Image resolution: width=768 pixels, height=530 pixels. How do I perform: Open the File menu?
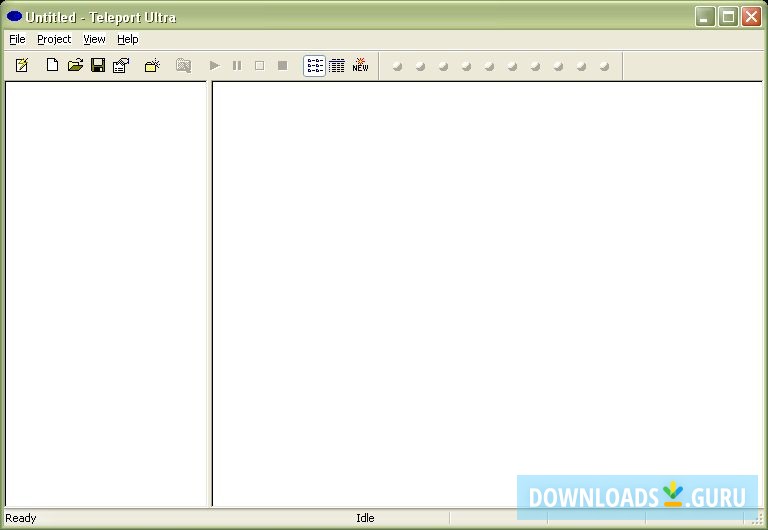click(17, 39)
